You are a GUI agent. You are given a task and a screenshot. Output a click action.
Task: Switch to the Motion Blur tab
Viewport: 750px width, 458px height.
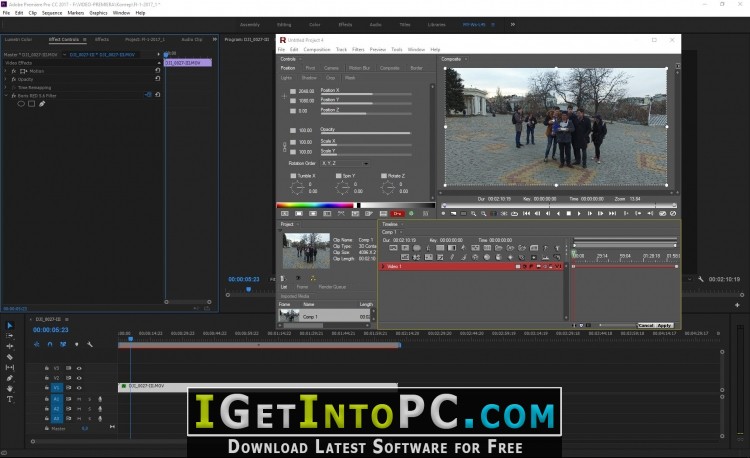(359, 68)
